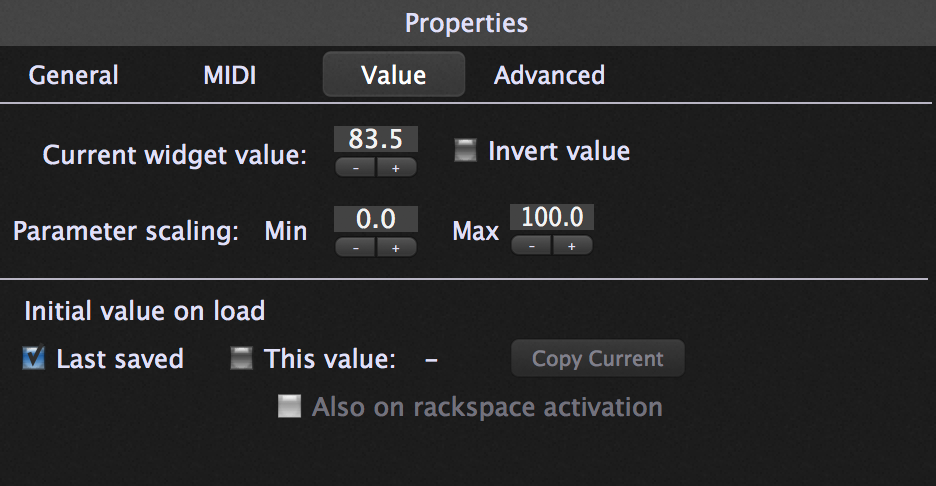Enable the Invert value checkbox
Screen dimensions: 936x486
point(466,150)
